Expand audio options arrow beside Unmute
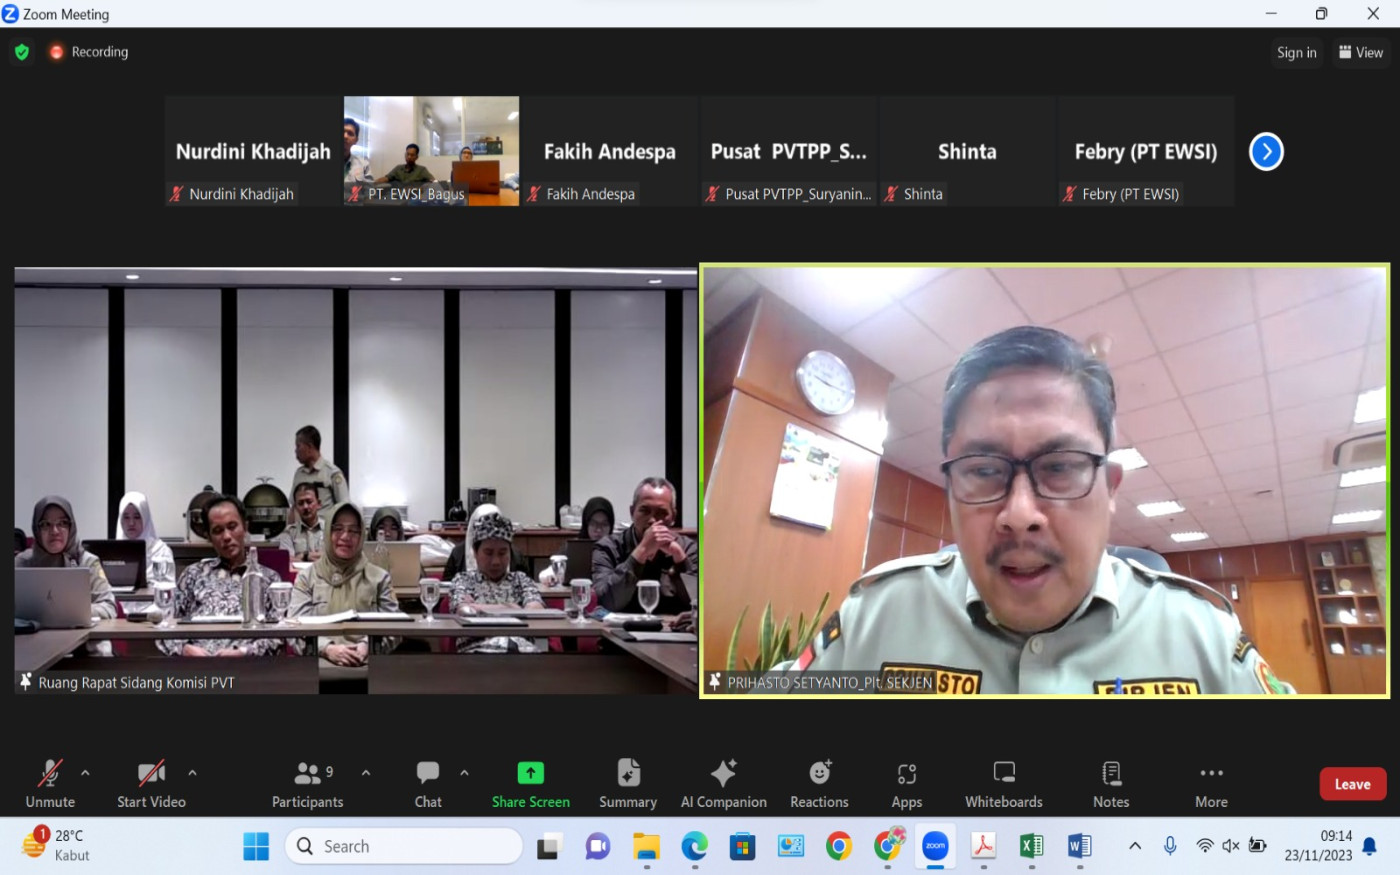Viewport: 1400px width, 875px height. tap(85, 773)
